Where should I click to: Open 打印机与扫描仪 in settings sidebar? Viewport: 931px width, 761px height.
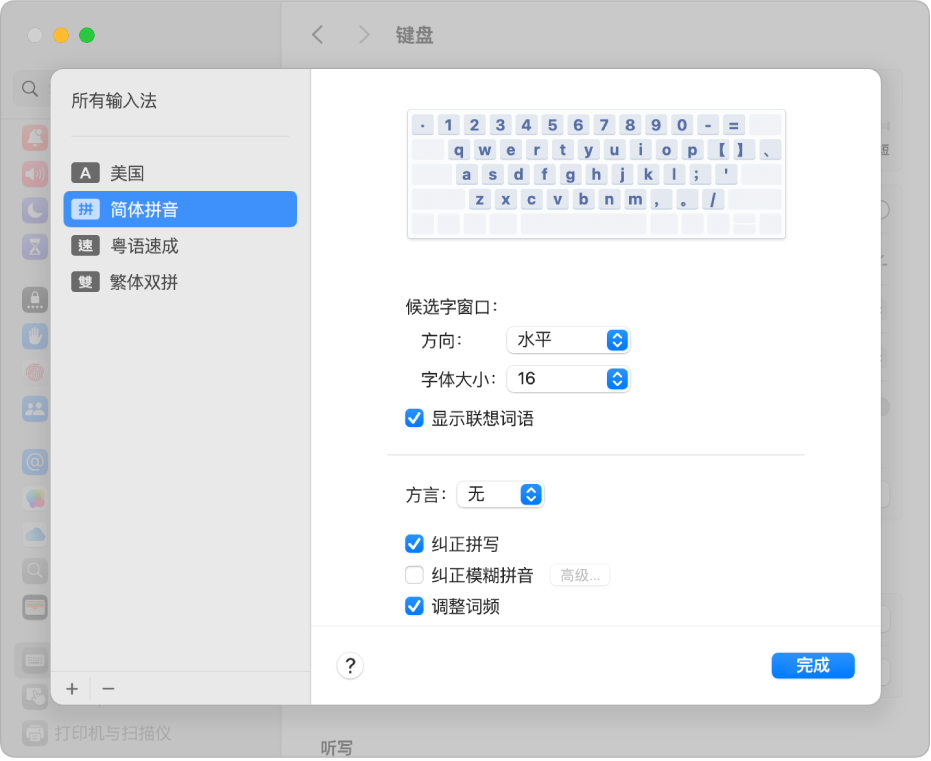tap(97, 733)
